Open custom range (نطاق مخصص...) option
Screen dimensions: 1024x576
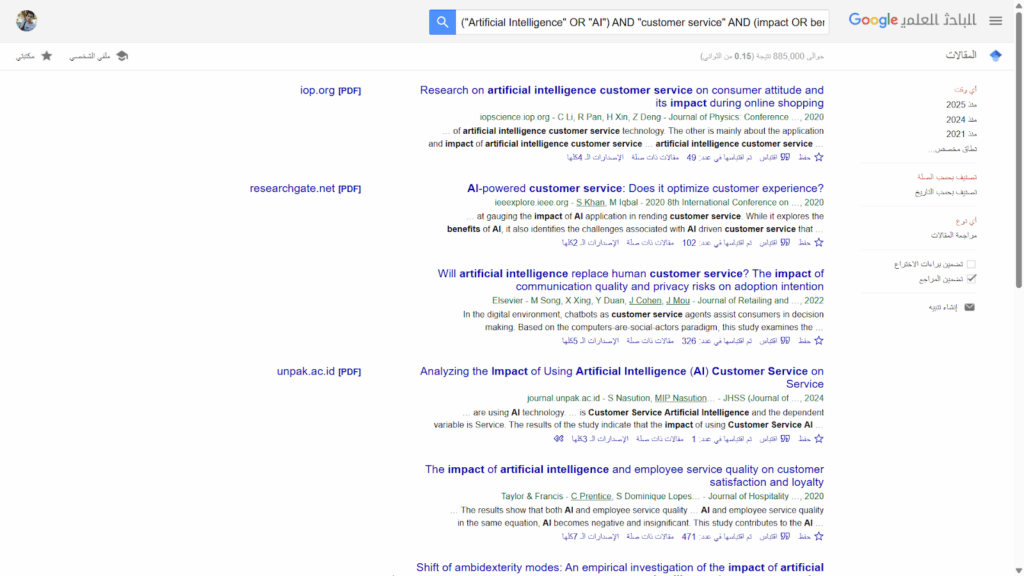[952, 149]
